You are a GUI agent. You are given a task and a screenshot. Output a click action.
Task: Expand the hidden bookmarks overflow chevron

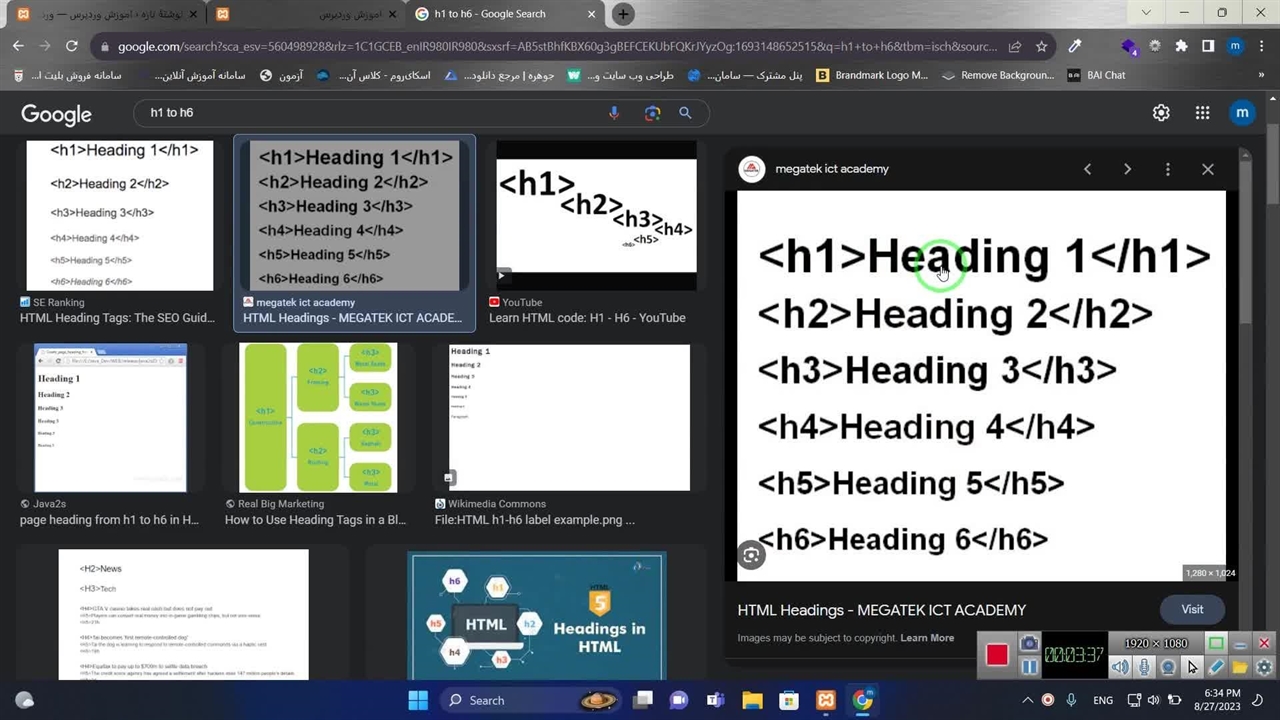click(x=1261, y=75)
